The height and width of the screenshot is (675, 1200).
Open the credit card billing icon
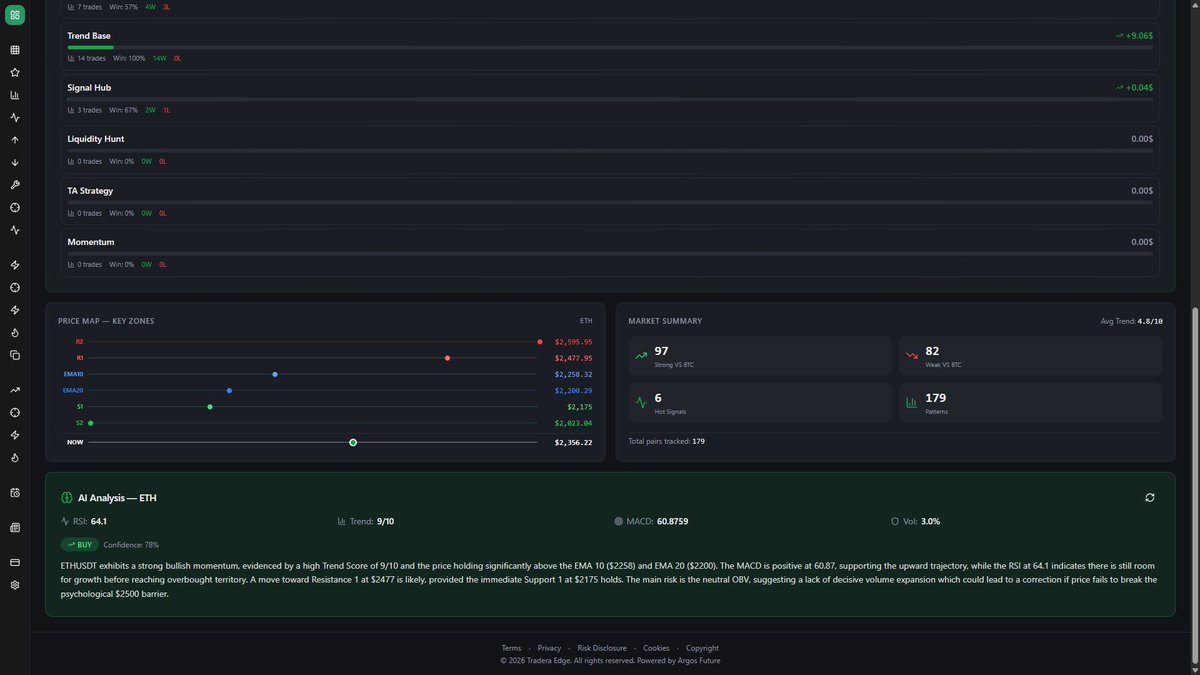point(15,562)
